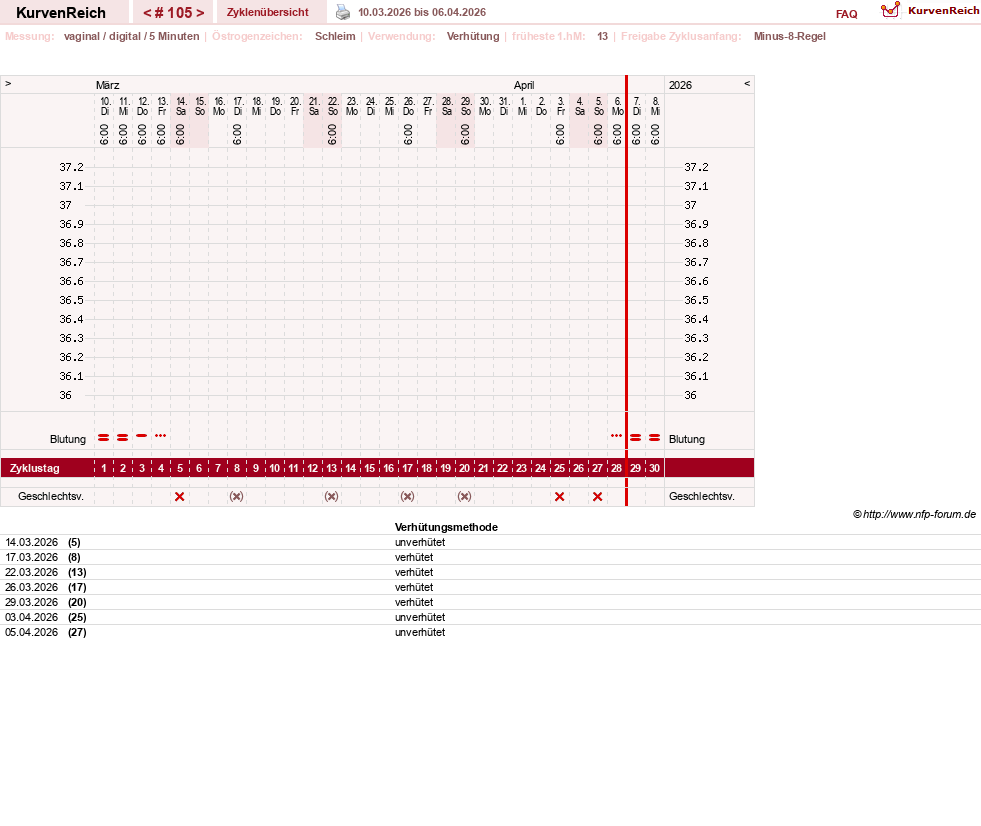The image size is (981, 826).
Task: Click the früheste 1.hM value '13'
Action: (602, 36)
